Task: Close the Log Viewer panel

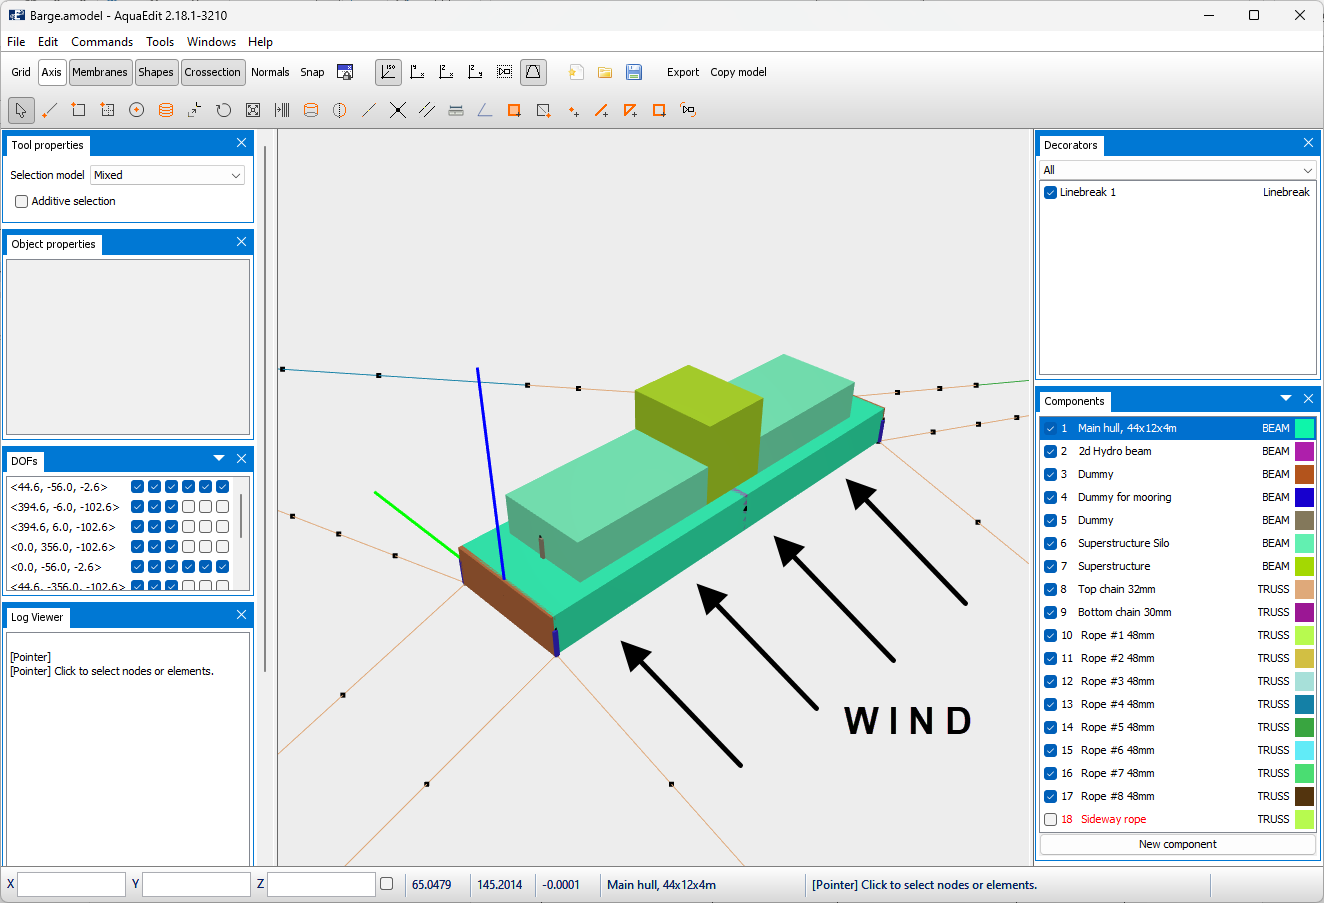Action: [241, 614]
